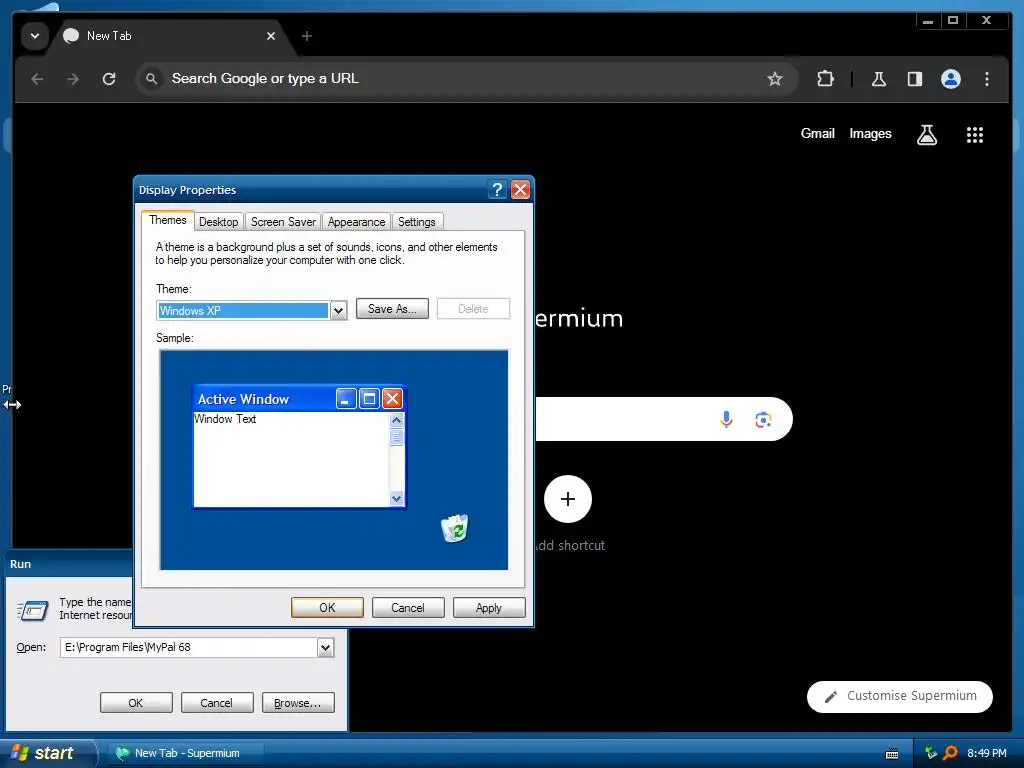Open the profile avatar menu
The width and height of the screenshot is (1024, 768).
951,79
